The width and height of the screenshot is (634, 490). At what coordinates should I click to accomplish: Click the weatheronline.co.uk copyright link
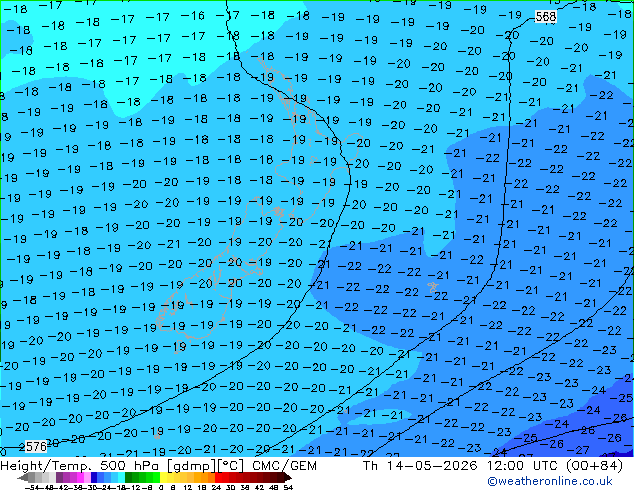[550, 481]
